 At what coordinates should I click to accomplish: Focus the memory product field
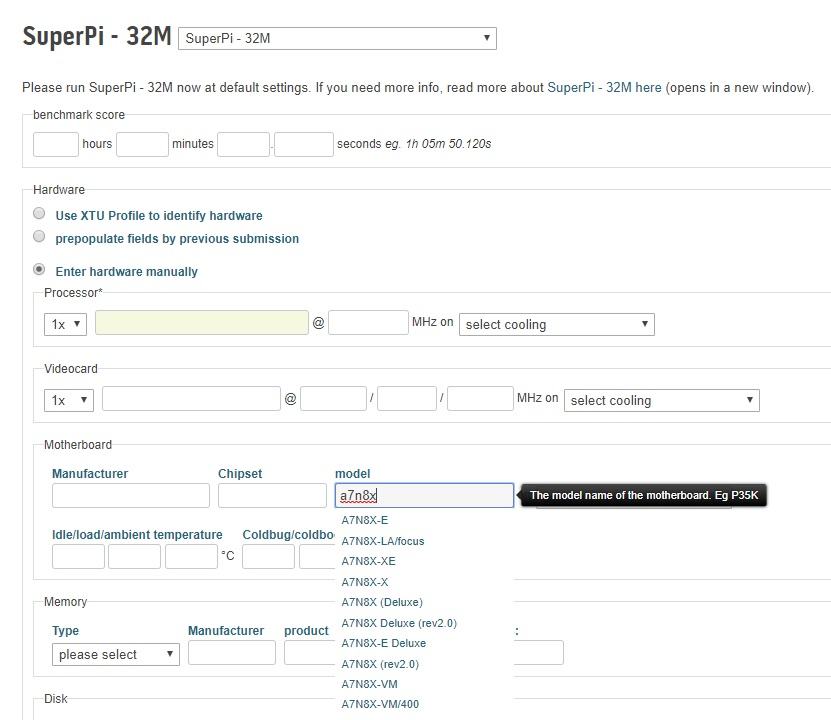(310, 653)
